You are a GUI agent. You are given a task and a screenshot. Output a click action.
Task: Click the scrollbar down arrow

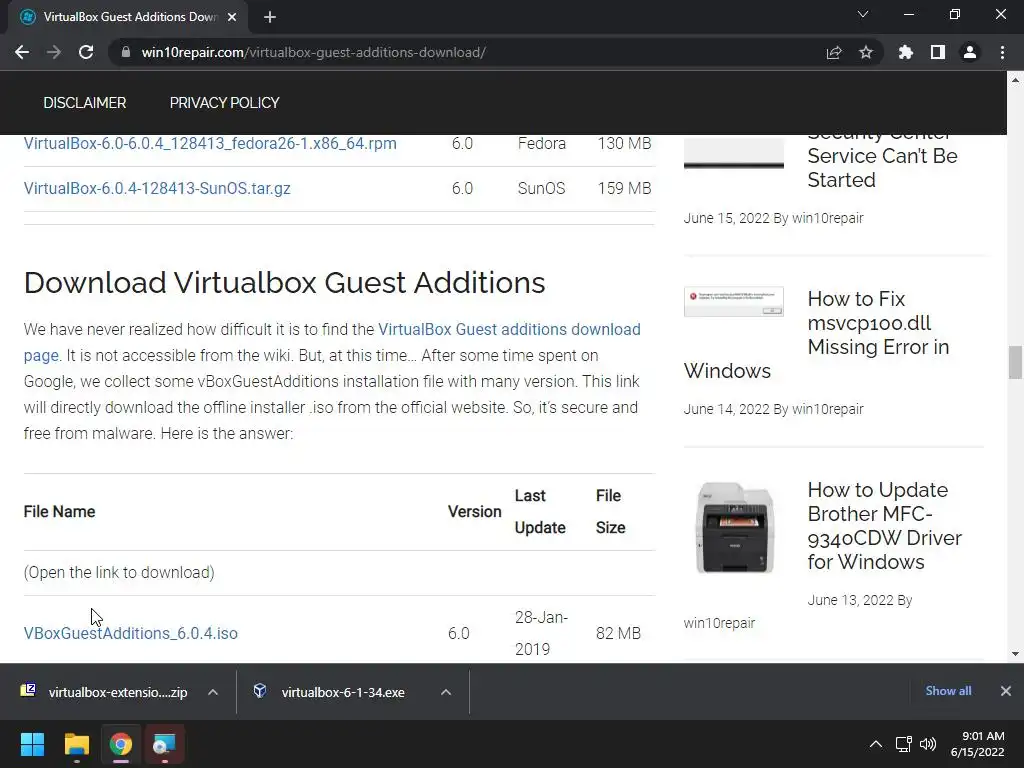pyautogui.click(x=1015, y=654)
